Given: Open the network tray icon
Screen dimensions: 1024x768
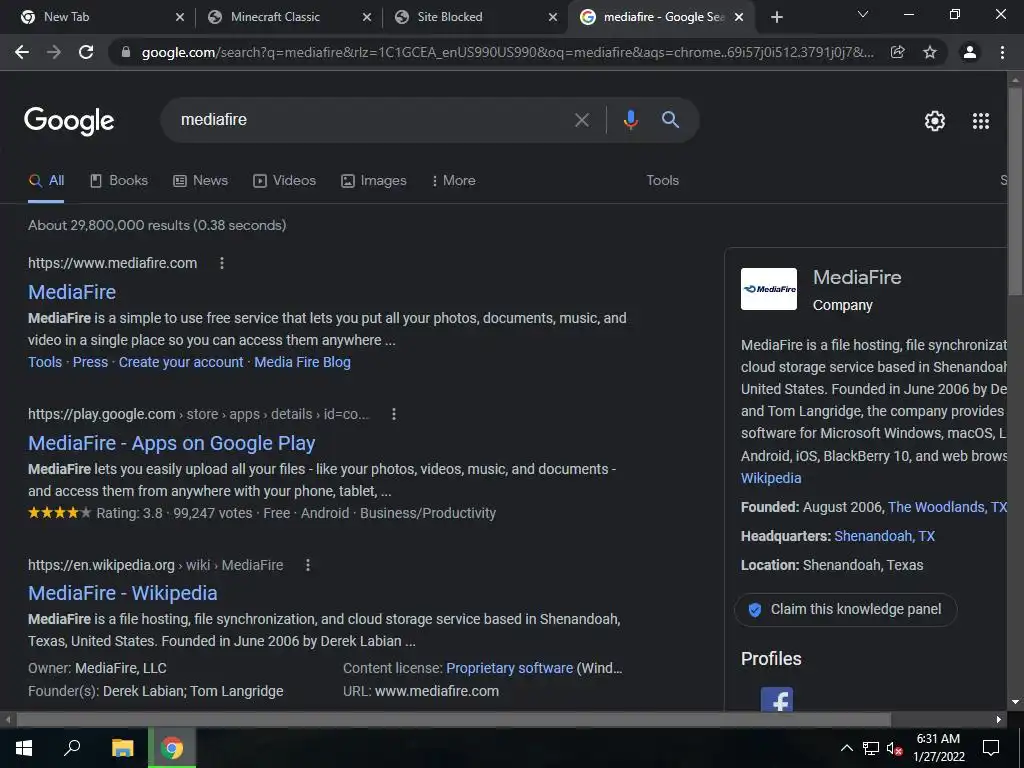Looking at the screenshot, I should pyautogui.click(x=871, y=748).
